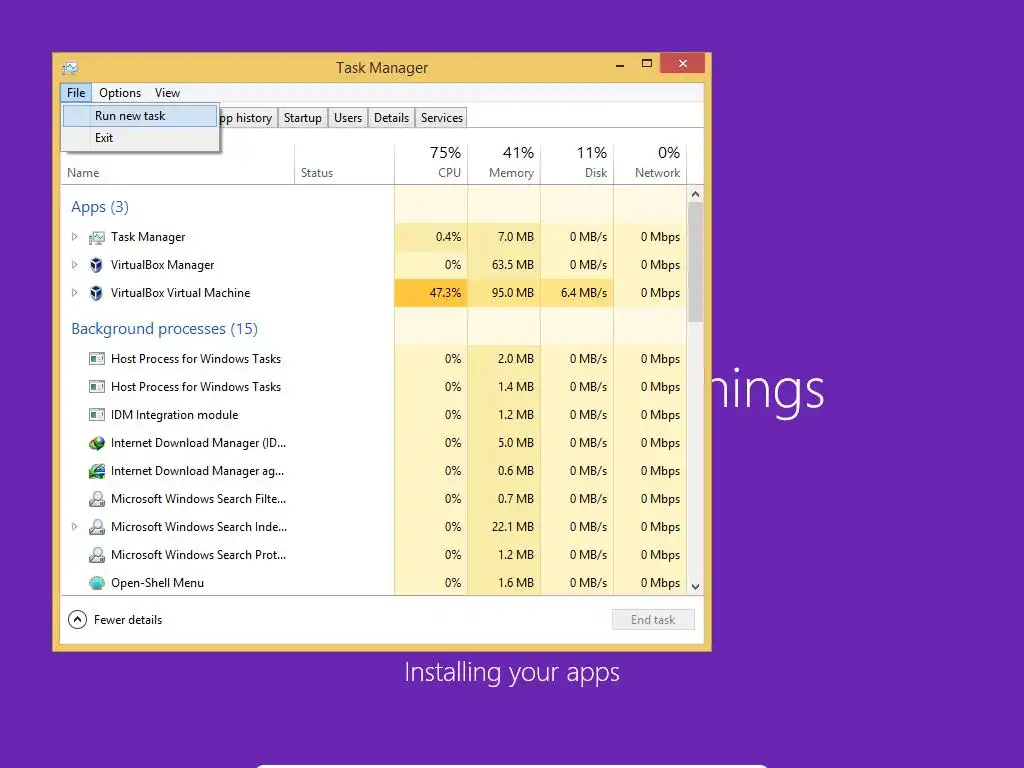The height and width of the screenshot is (768, 1024).
Task: Sort by the CPU column header
Action: coord(431,162)
